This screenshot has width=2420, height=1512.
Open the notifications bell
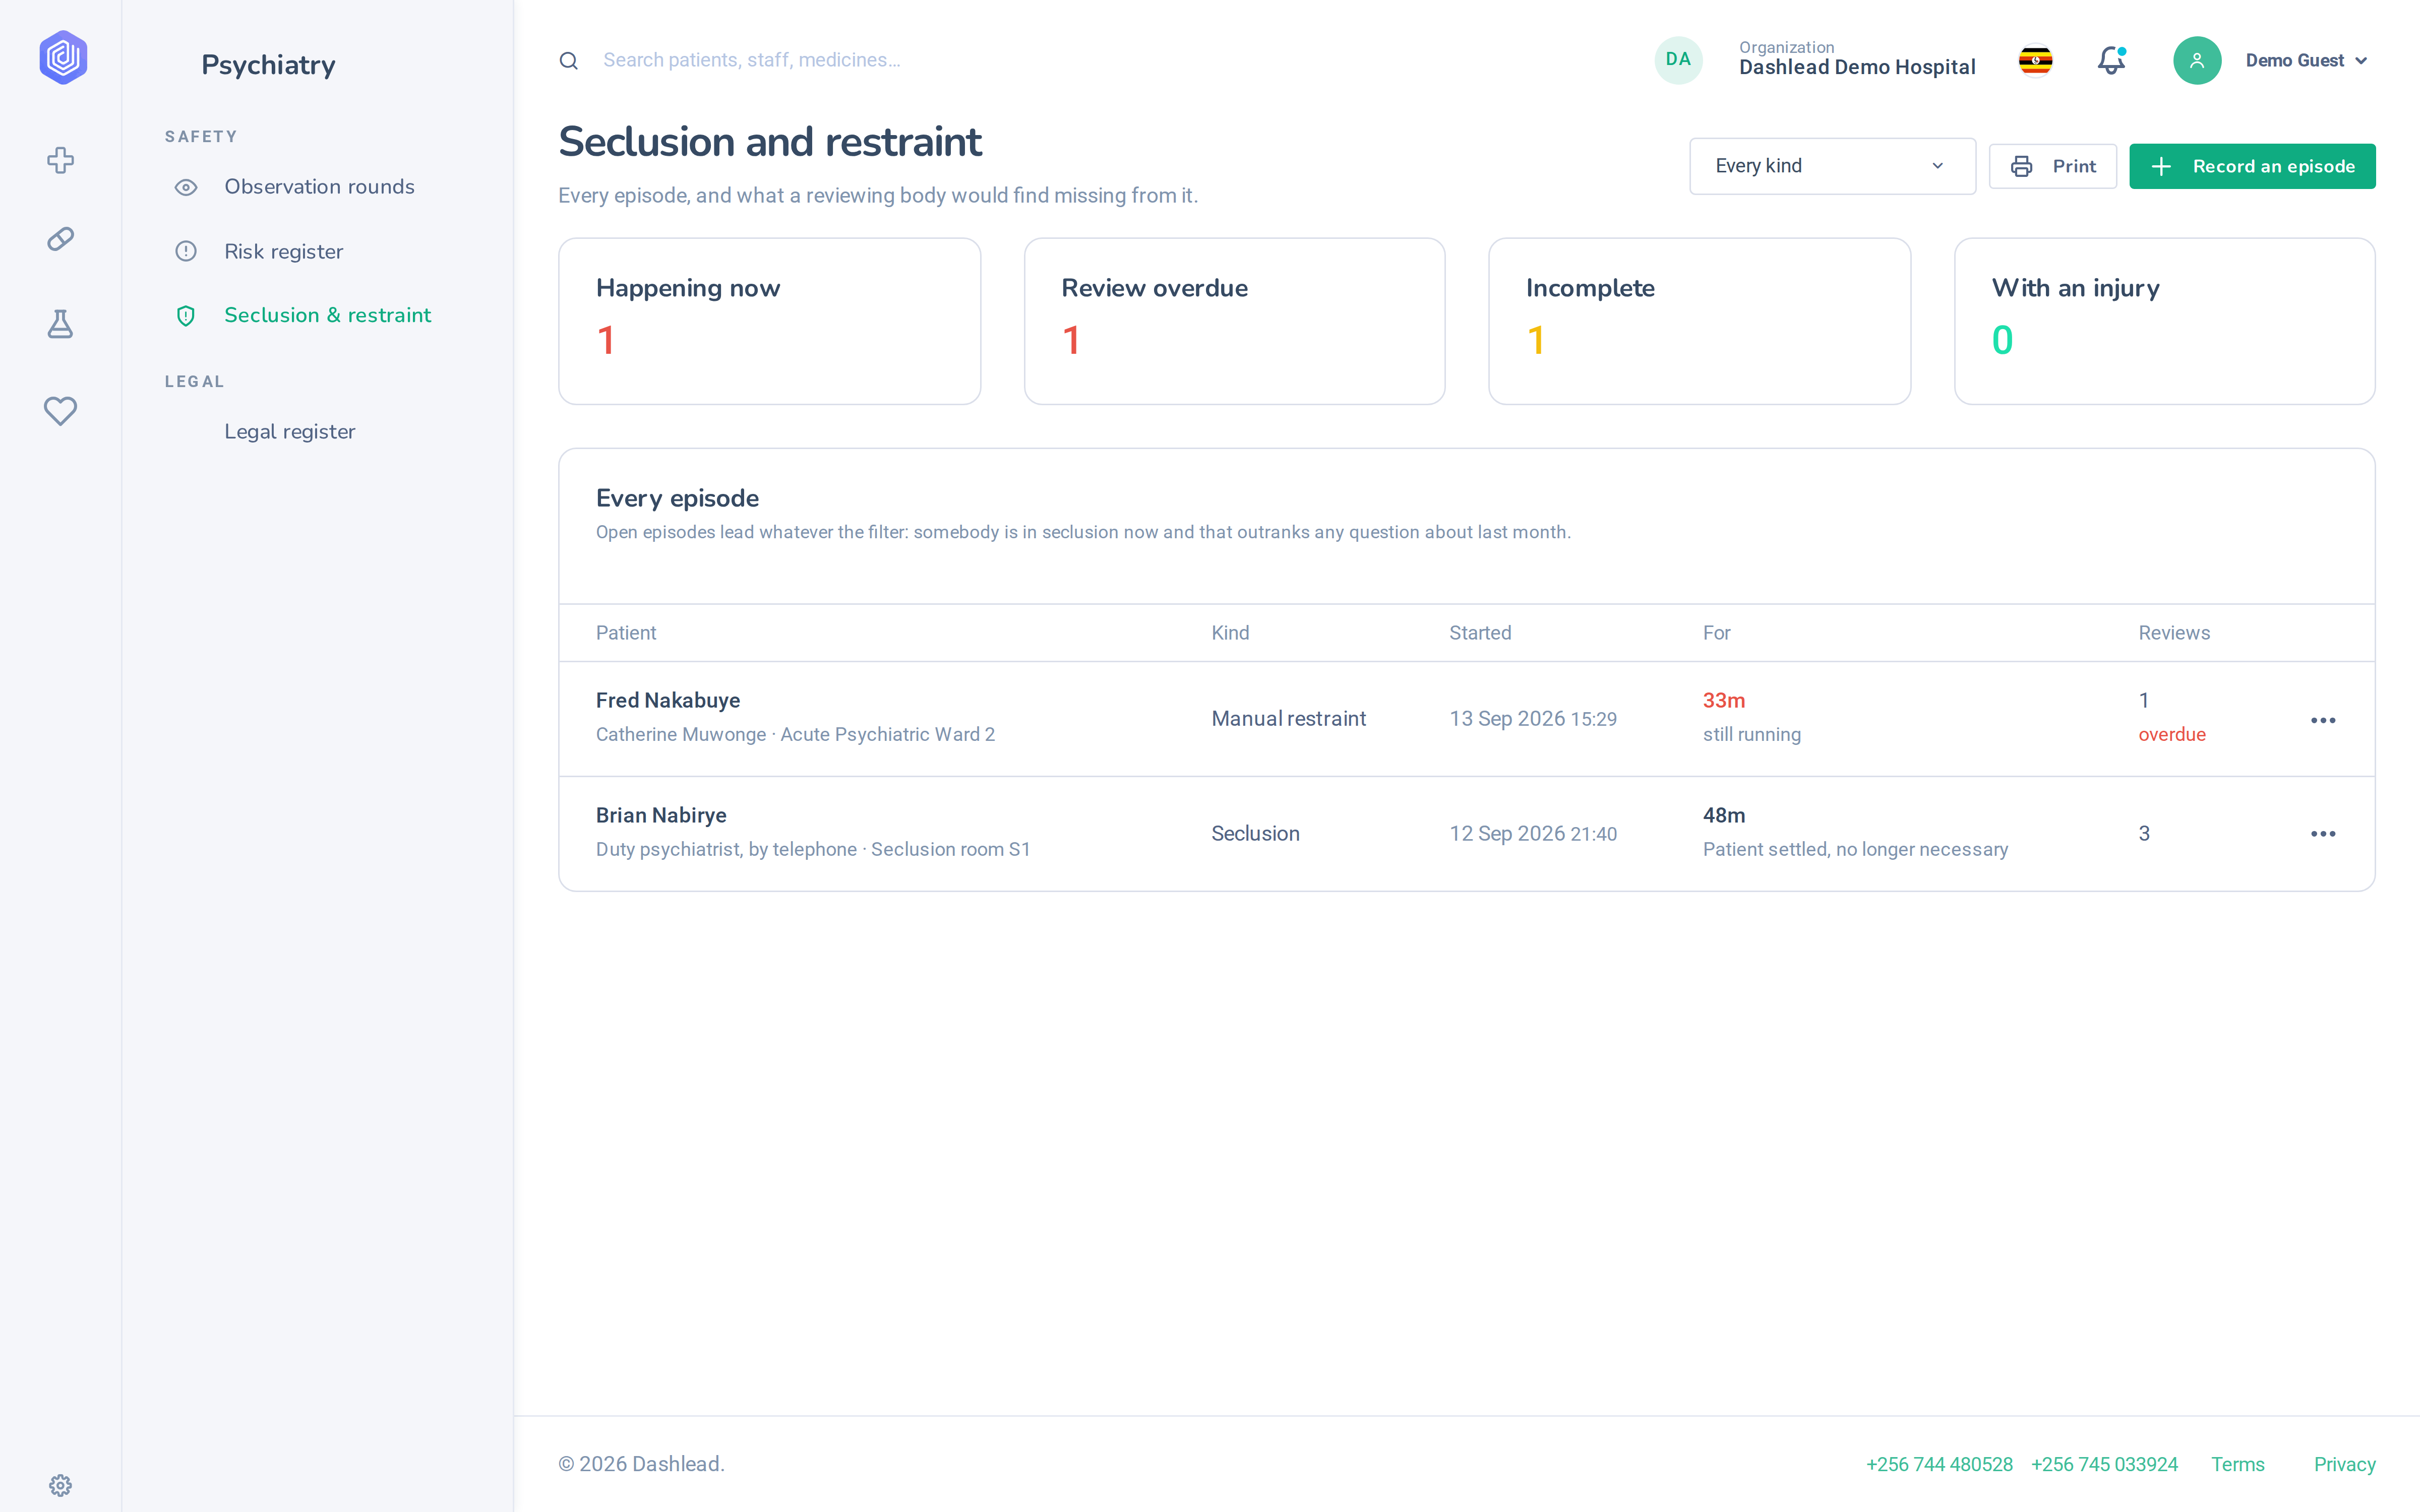(x=2111, y=61)
